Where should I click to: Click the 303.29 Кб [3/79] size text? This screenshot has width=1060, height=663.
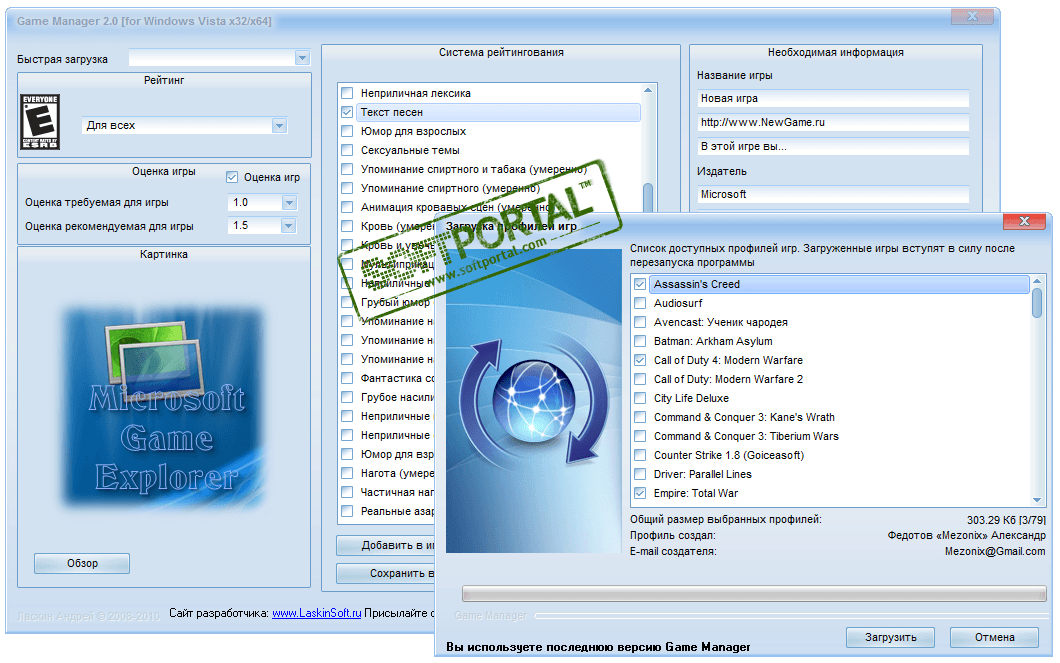[1006, 520]
